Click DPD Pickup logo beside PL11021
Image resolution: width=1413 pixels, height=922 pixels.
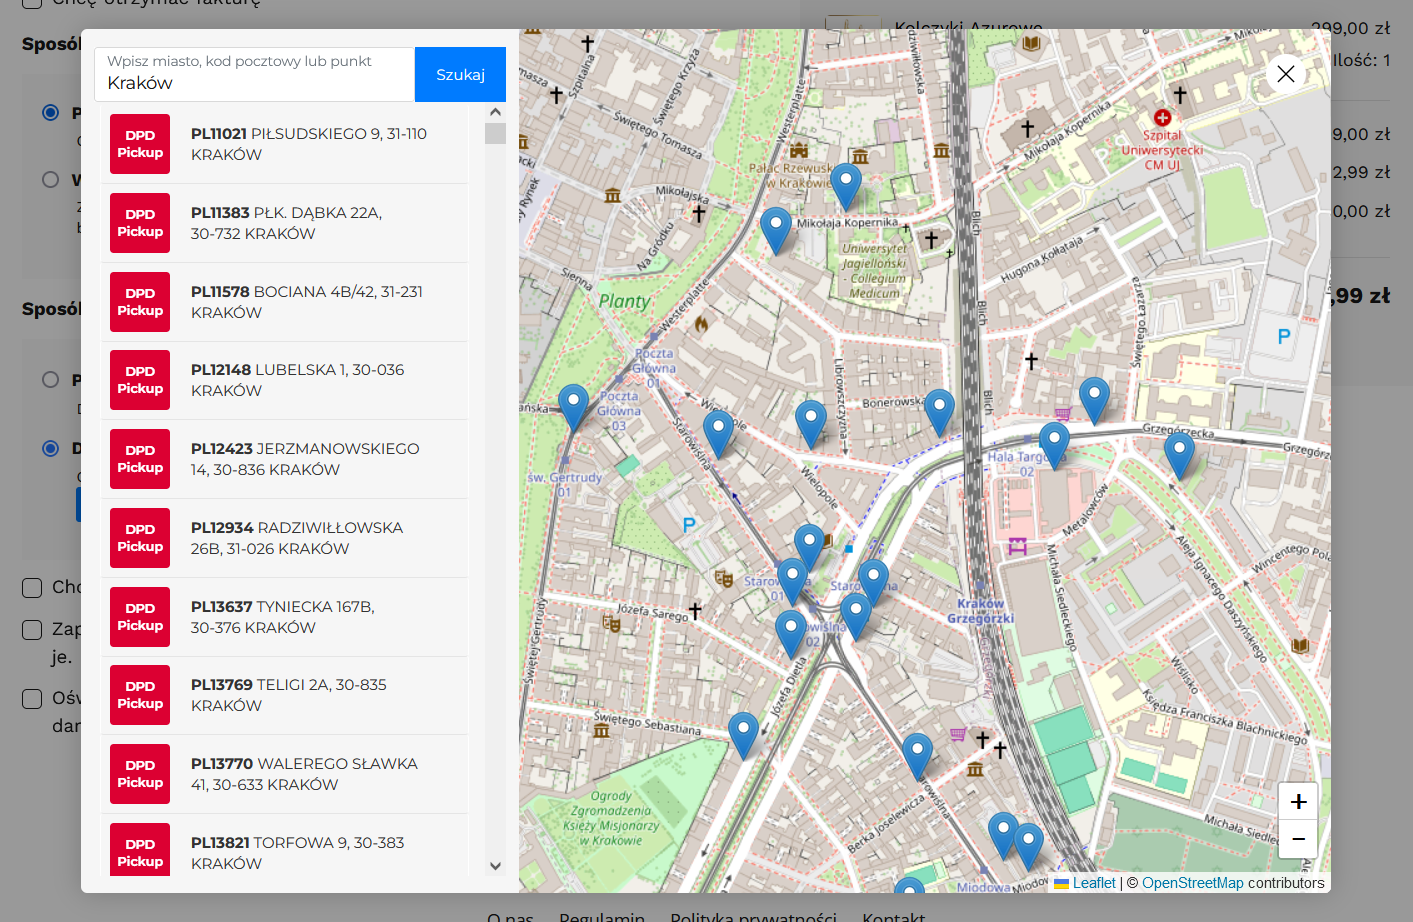(x=140, y=144)
